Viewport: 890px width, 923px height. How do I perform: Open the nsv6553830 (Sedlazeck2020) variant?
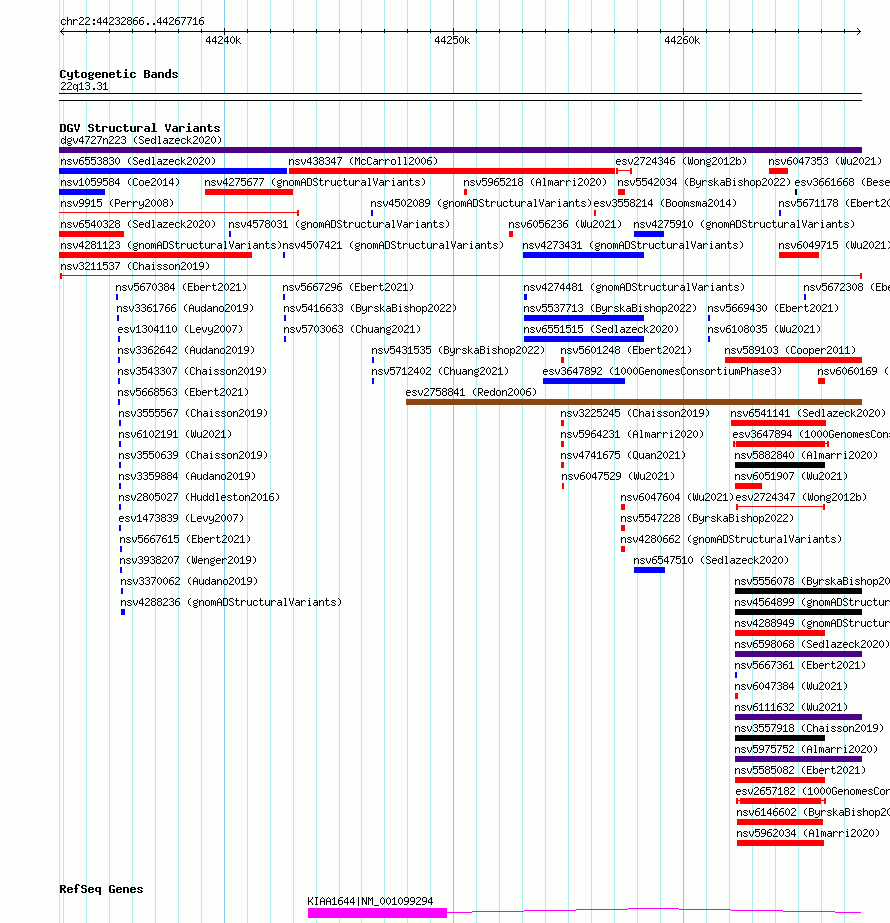tap(138, 161)
